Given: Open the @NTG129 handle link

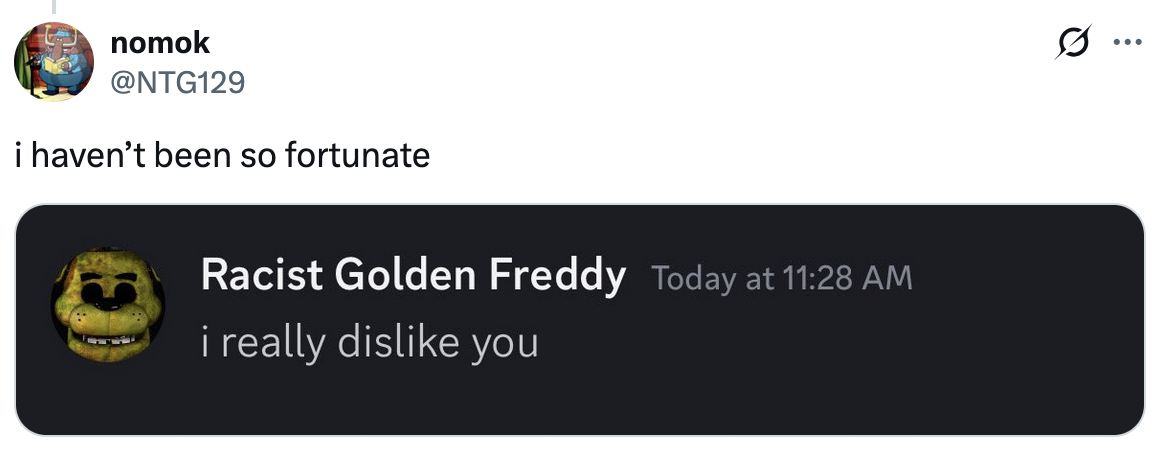Looking at the screenshot, I should tap(177, 79).
